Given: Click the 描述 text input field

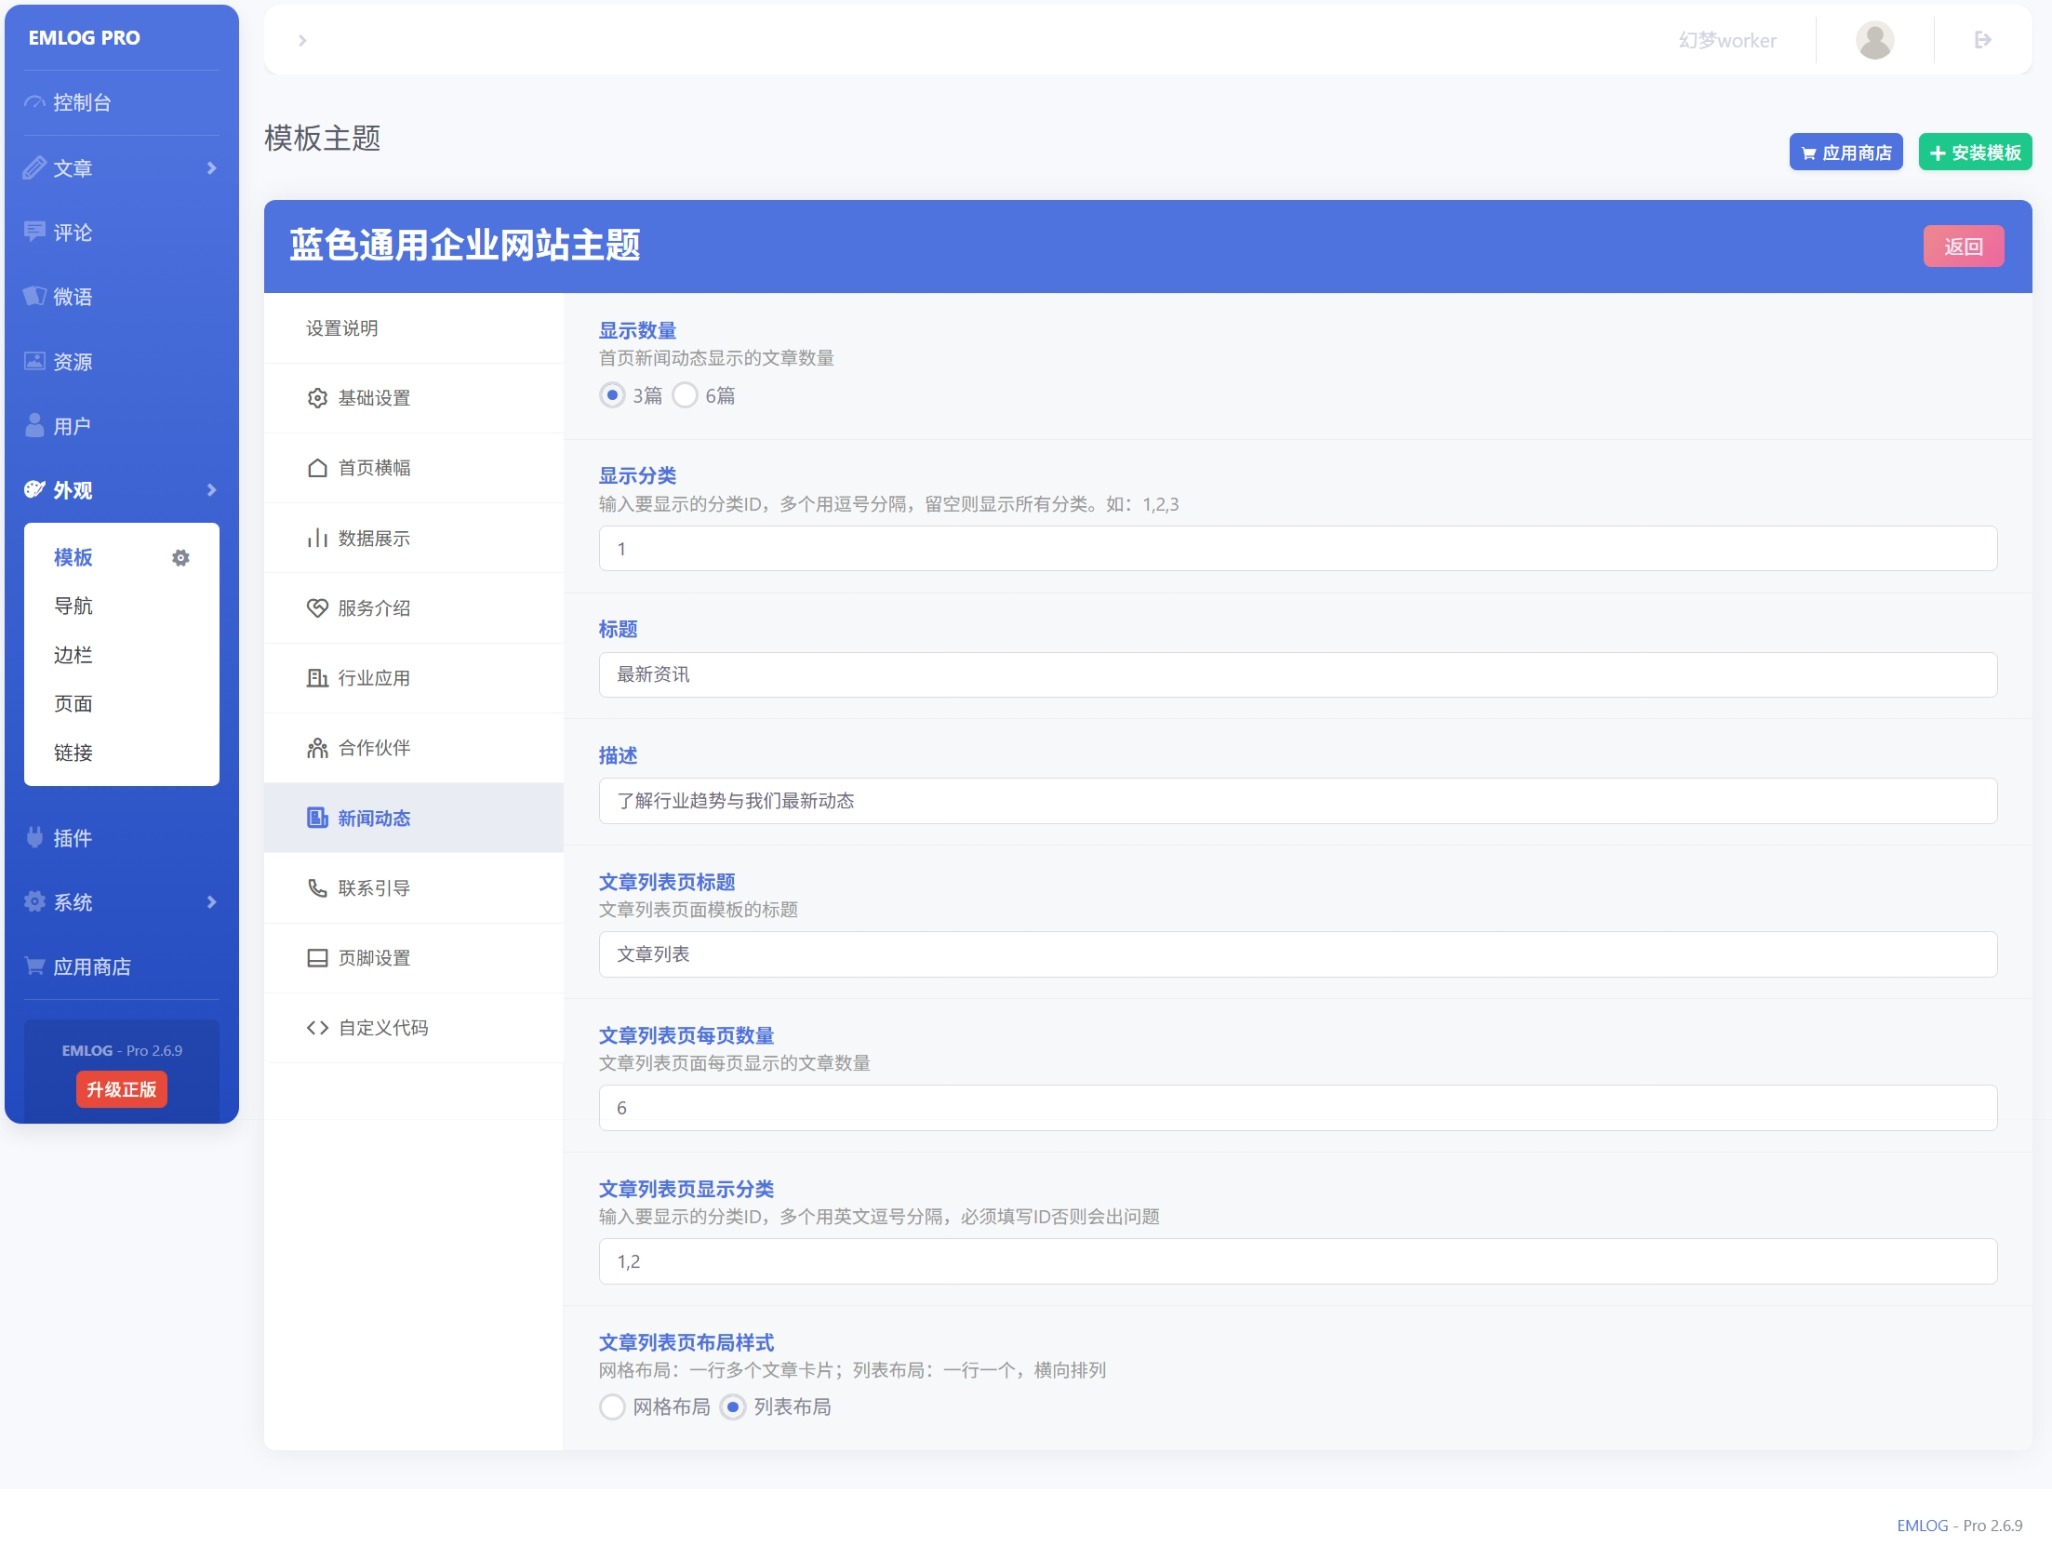Looking at the screenshot, I should point(1297,801).
